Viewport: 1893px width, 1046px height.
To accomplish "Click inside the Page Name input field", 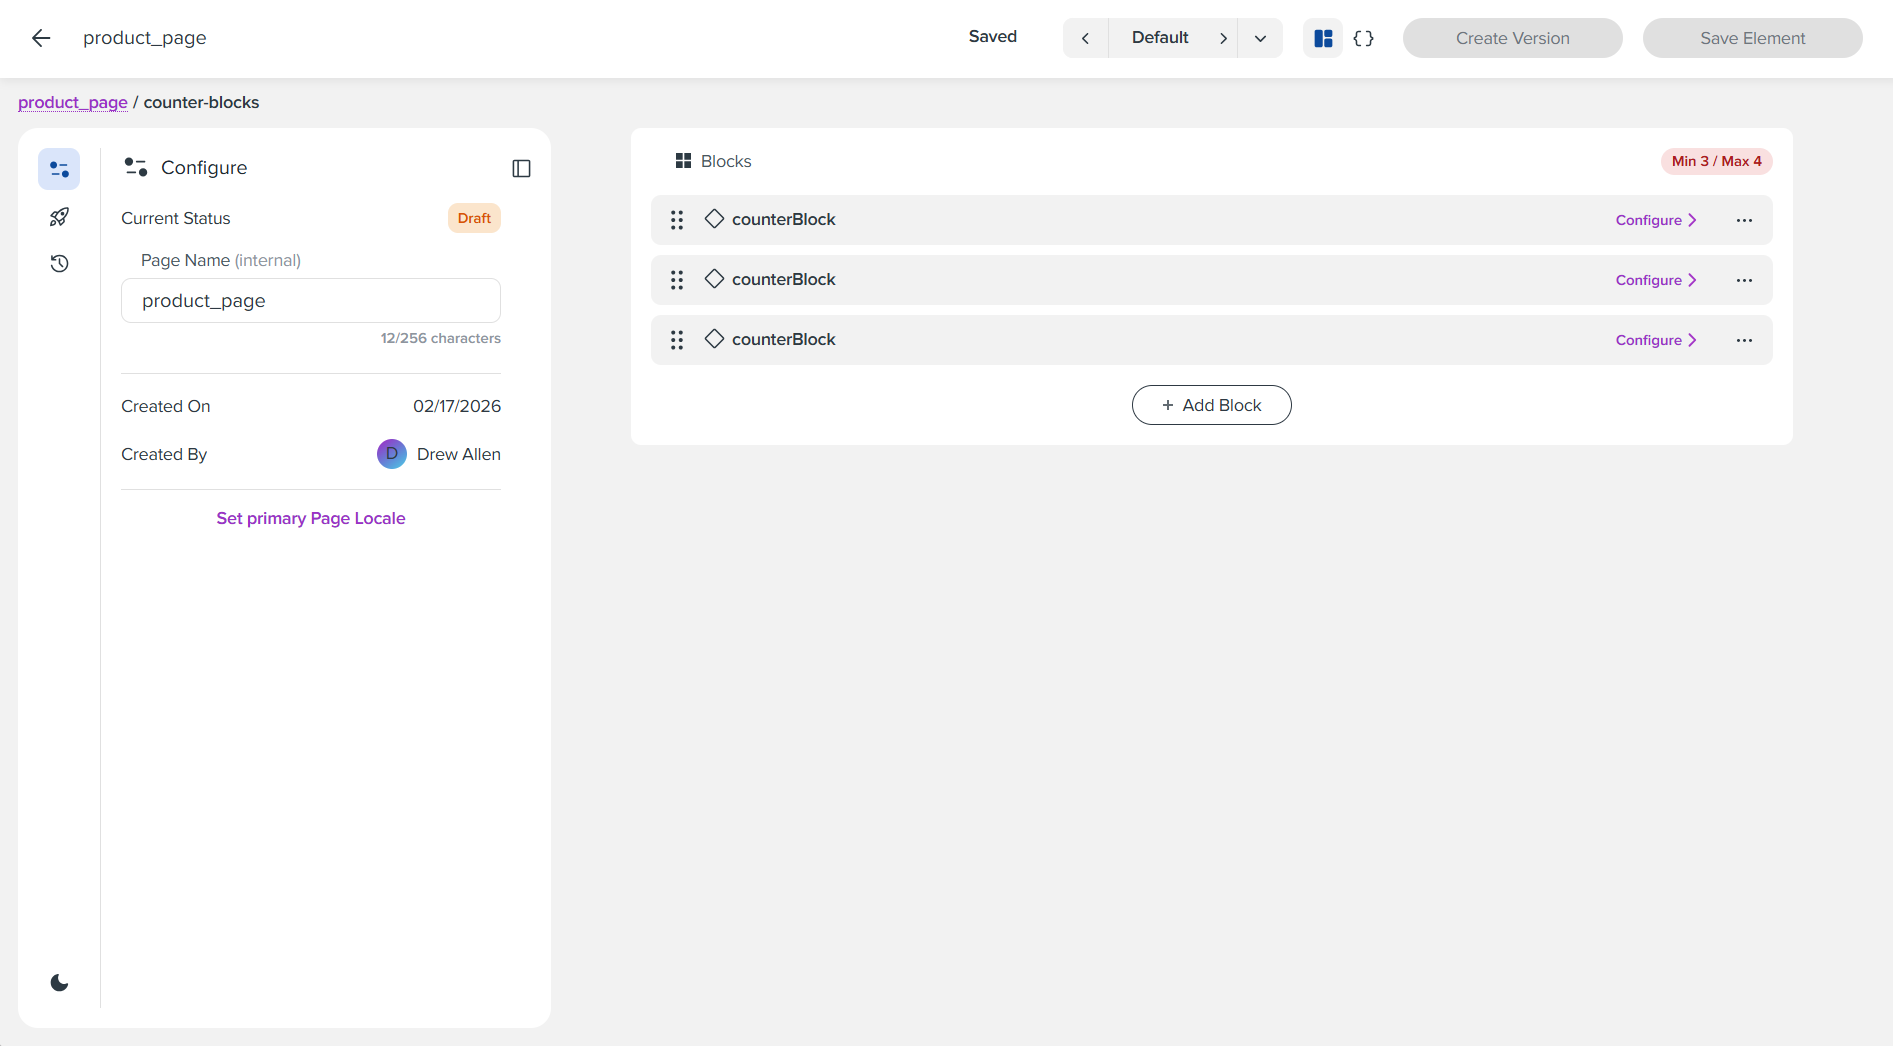I will (x=310, y=300).
